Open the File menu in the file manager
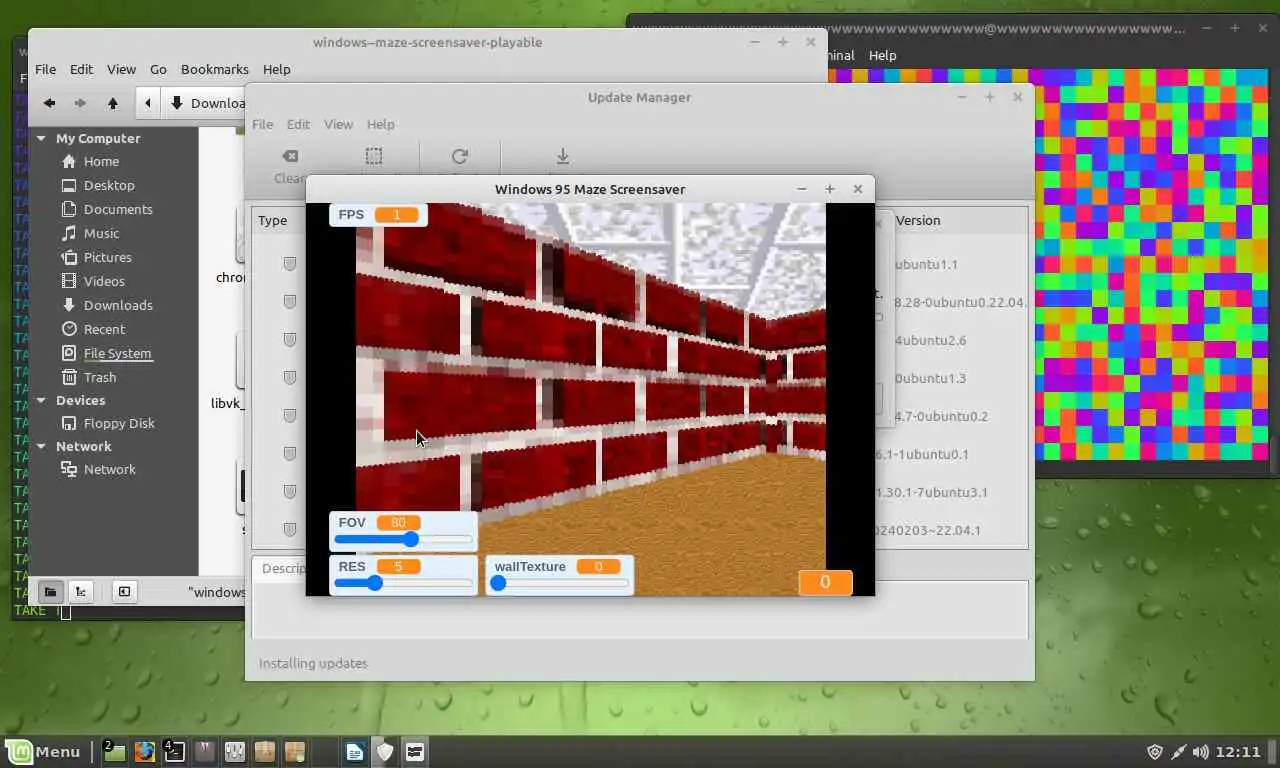The width and height of the screenshot is (1280, 768). [45, 69]
